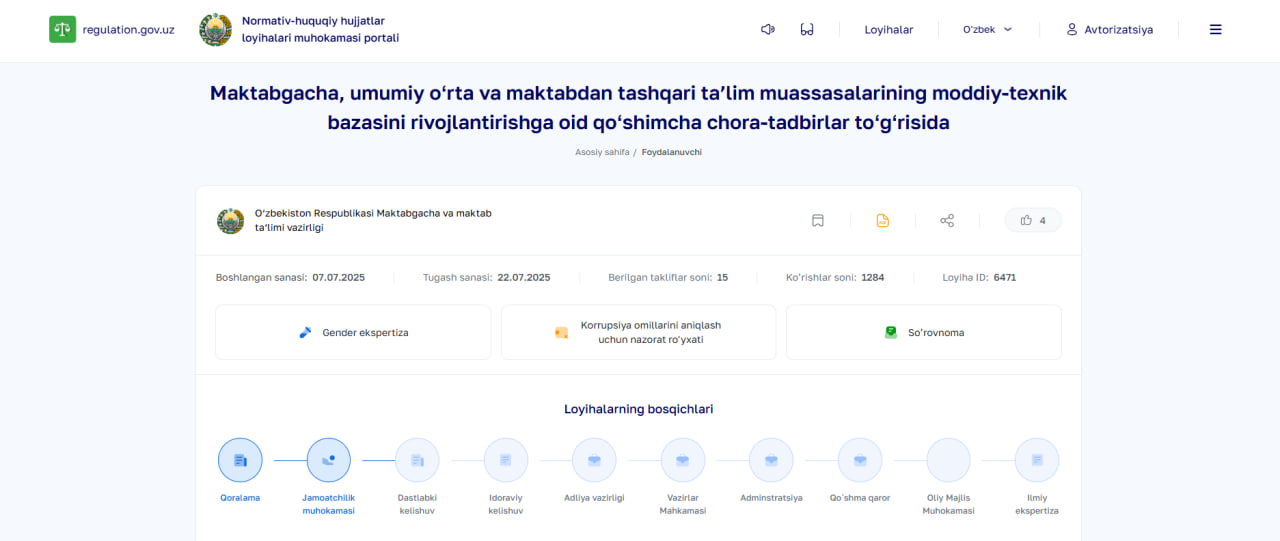Click the Foydalanuvchi breadcrumb text
The image size is (1280, 541).
pyautogui.click(x=672, y=152)
